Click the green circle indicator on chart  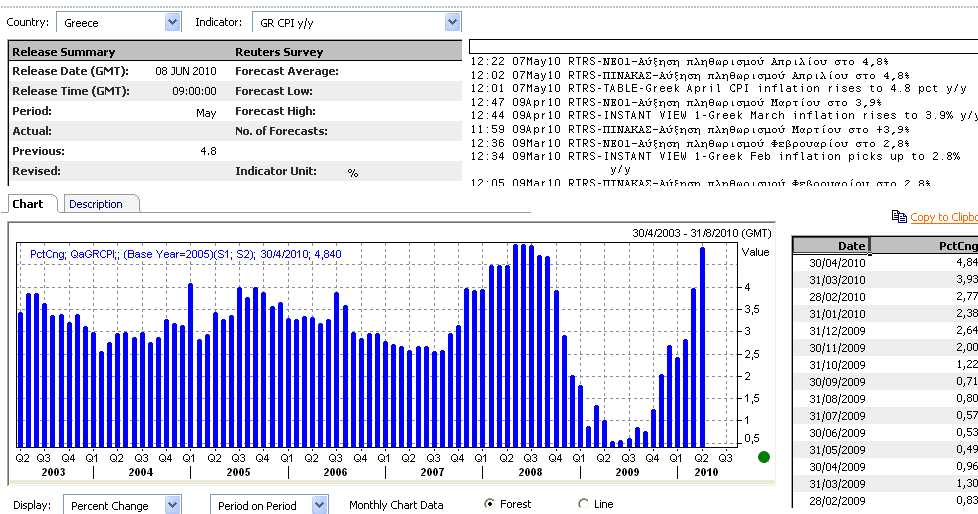point(763,457)
